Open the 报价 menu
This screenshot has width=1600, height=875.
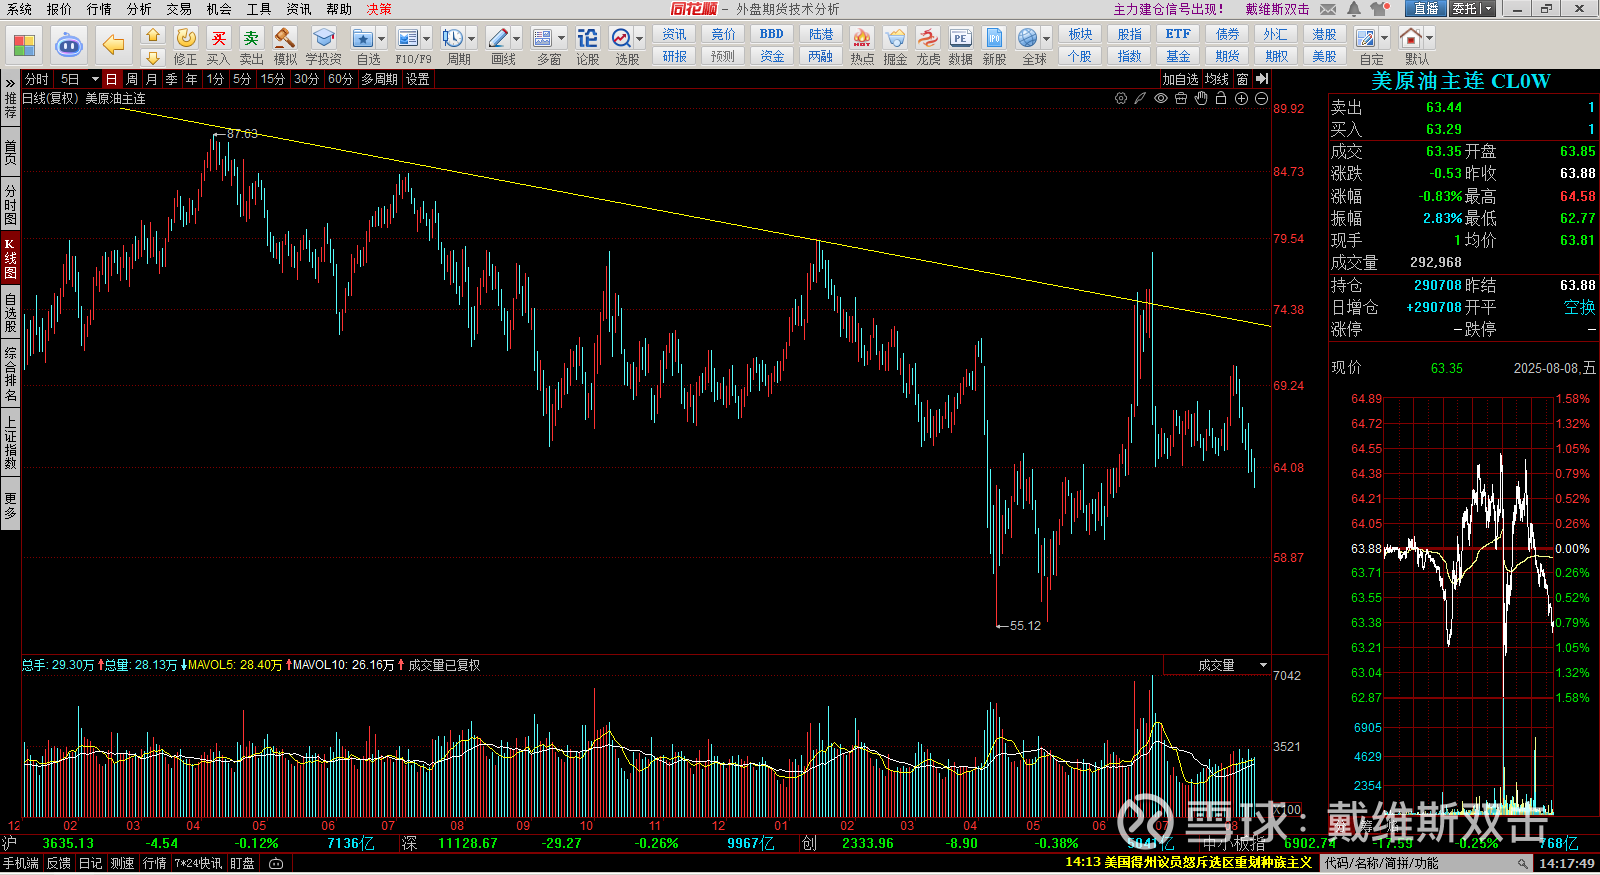(x=59, y=9)
